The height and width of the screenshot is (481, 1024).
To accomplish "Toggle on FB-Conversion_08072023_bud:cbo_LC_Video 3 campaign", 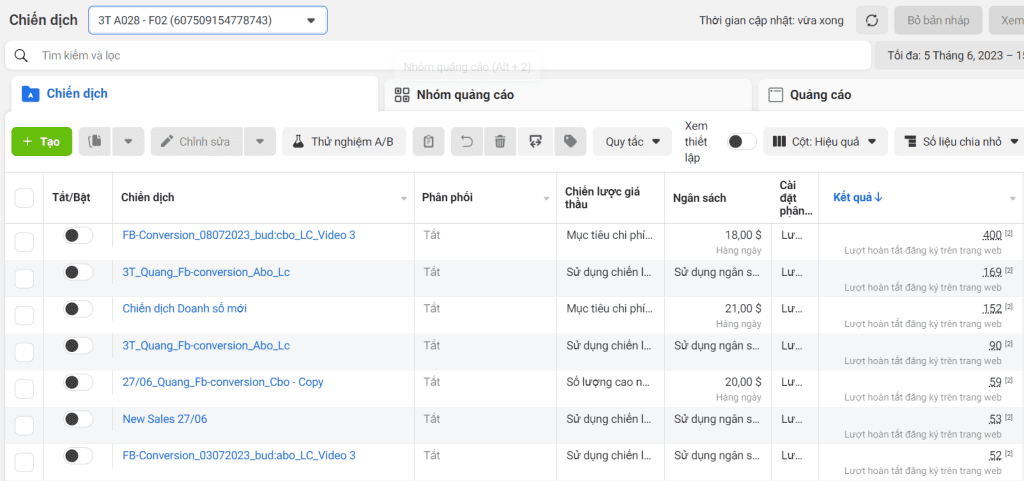I will pyautogui.click(x=78, y=235).
